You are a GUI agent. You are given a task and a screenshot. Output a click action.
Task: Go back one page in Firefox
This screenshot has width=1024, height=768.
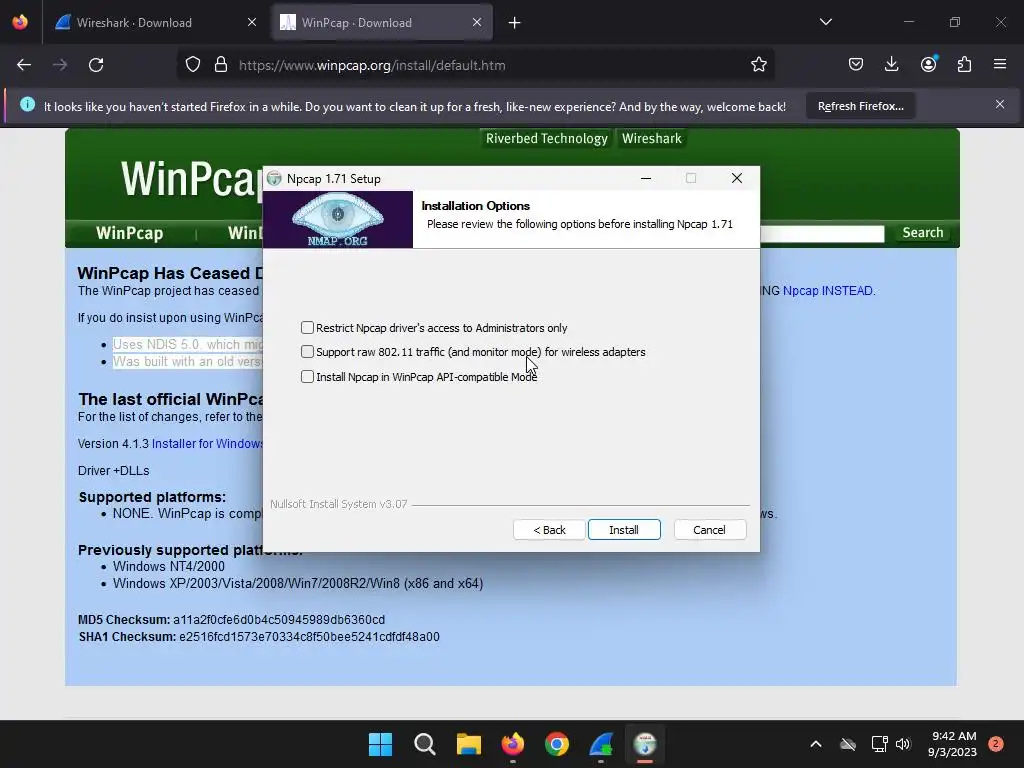pyautogui.click(x=24, y=65)
